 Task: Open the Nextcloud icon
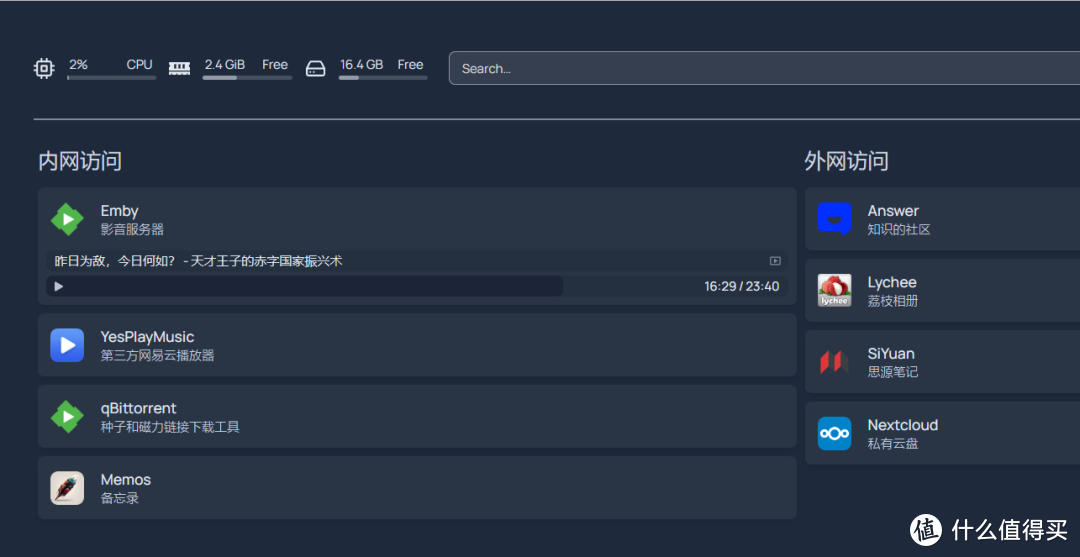click(x=834, y=434)
